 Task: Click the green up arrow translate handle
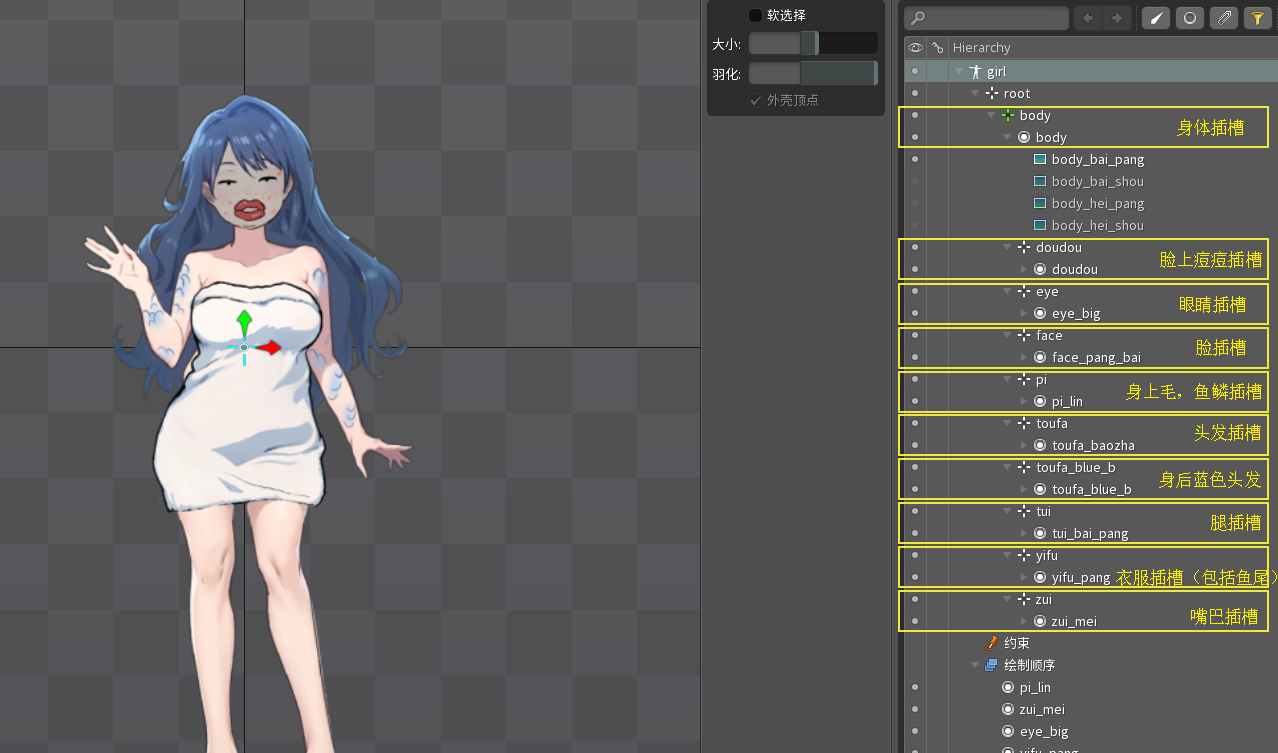click(x=244, y=322)
